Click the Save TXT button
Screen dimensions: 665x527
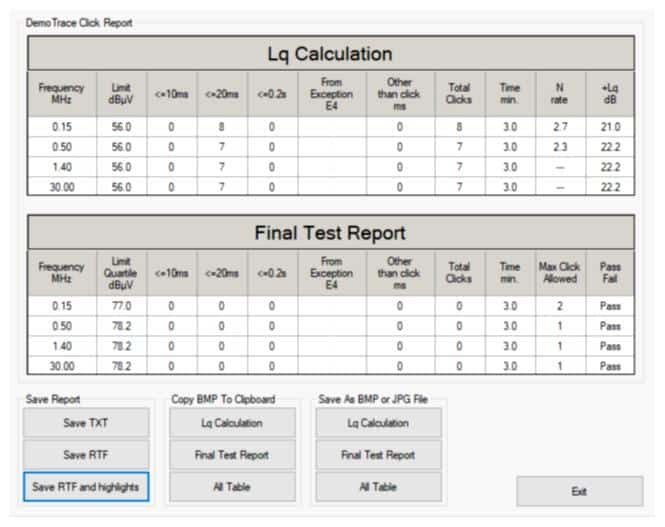[86, 423]
